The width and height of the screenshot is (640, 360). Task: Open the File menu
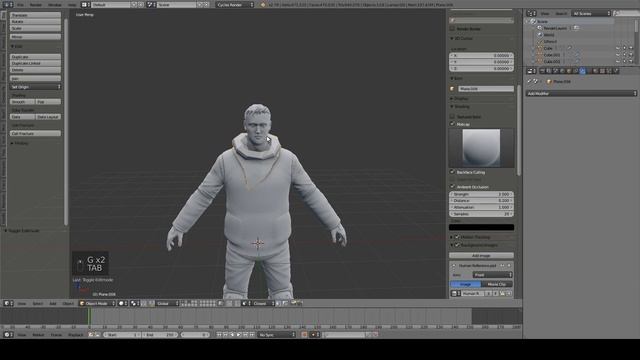[20, 4]
